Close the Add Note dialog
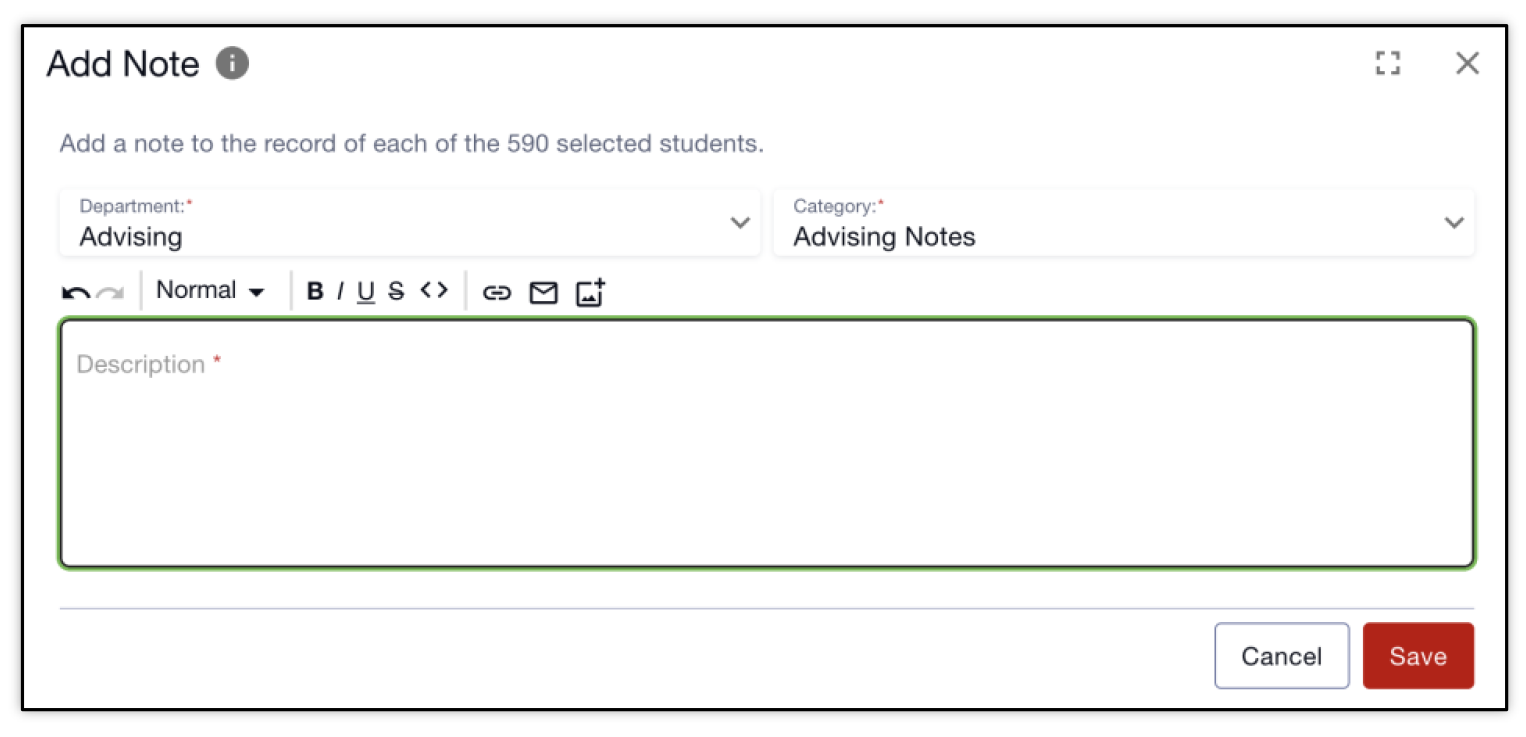 [x=1466, y=64]
